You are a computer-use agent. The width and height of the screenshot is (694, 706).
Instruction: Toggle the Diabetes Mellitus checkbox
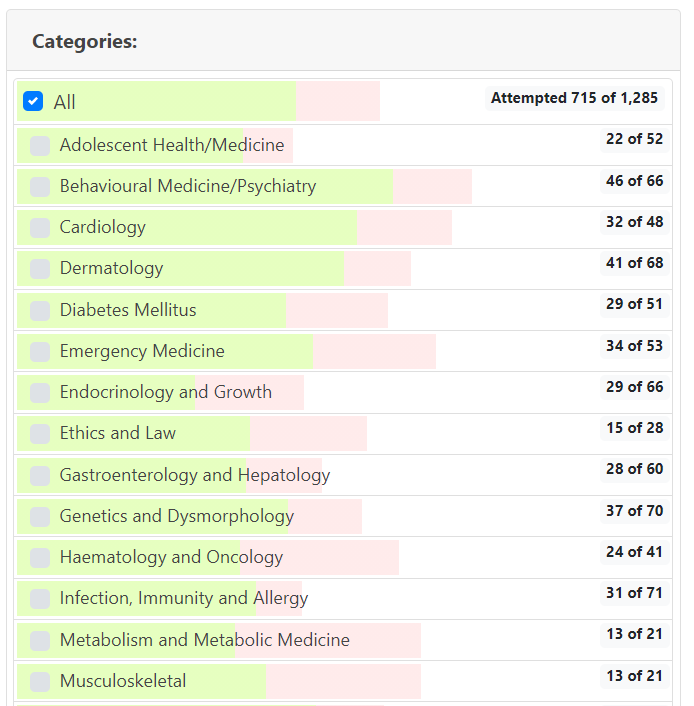[40, 311]
